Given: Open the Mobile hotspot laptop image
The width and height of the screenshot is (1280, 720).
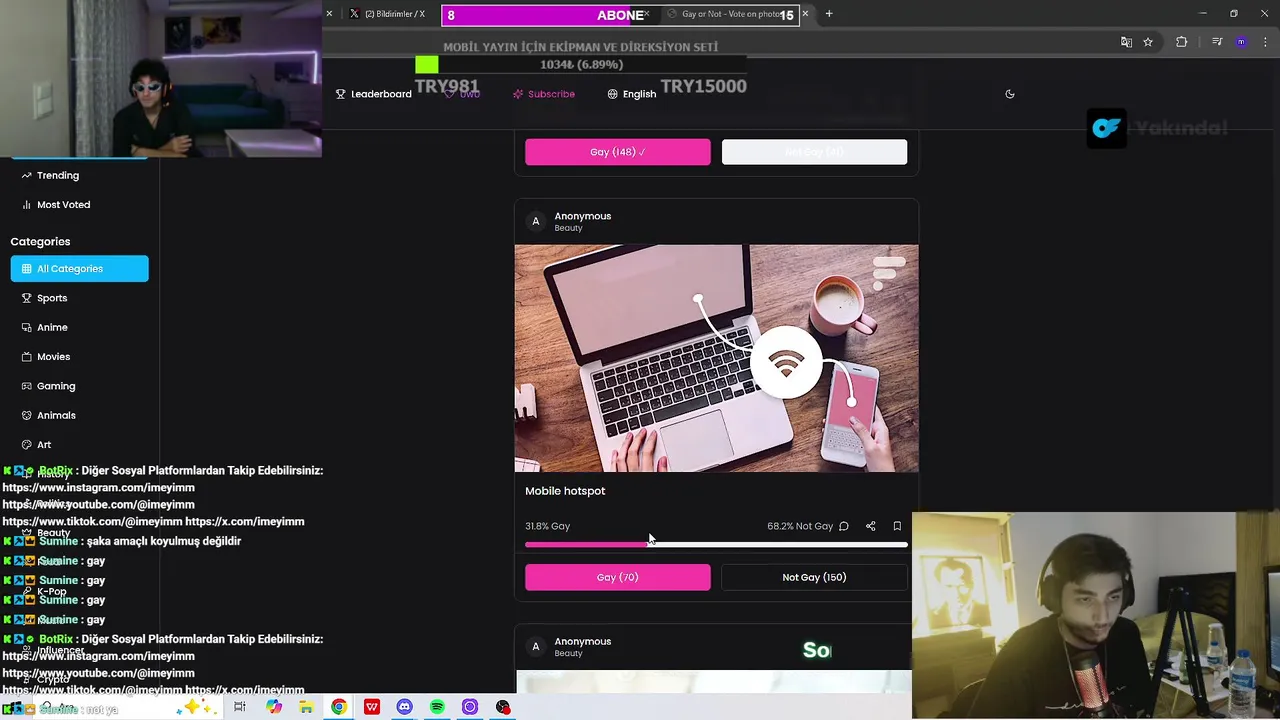Looking at the screenshot, I should click(716, 358).
